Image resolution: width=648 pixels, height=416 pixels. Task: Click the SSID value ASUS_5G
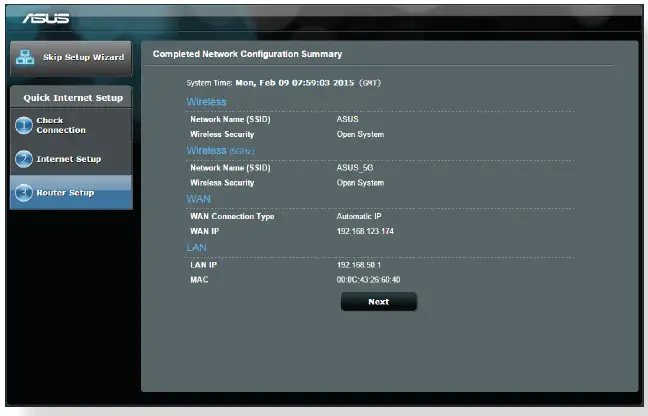(x=355, y=168)
